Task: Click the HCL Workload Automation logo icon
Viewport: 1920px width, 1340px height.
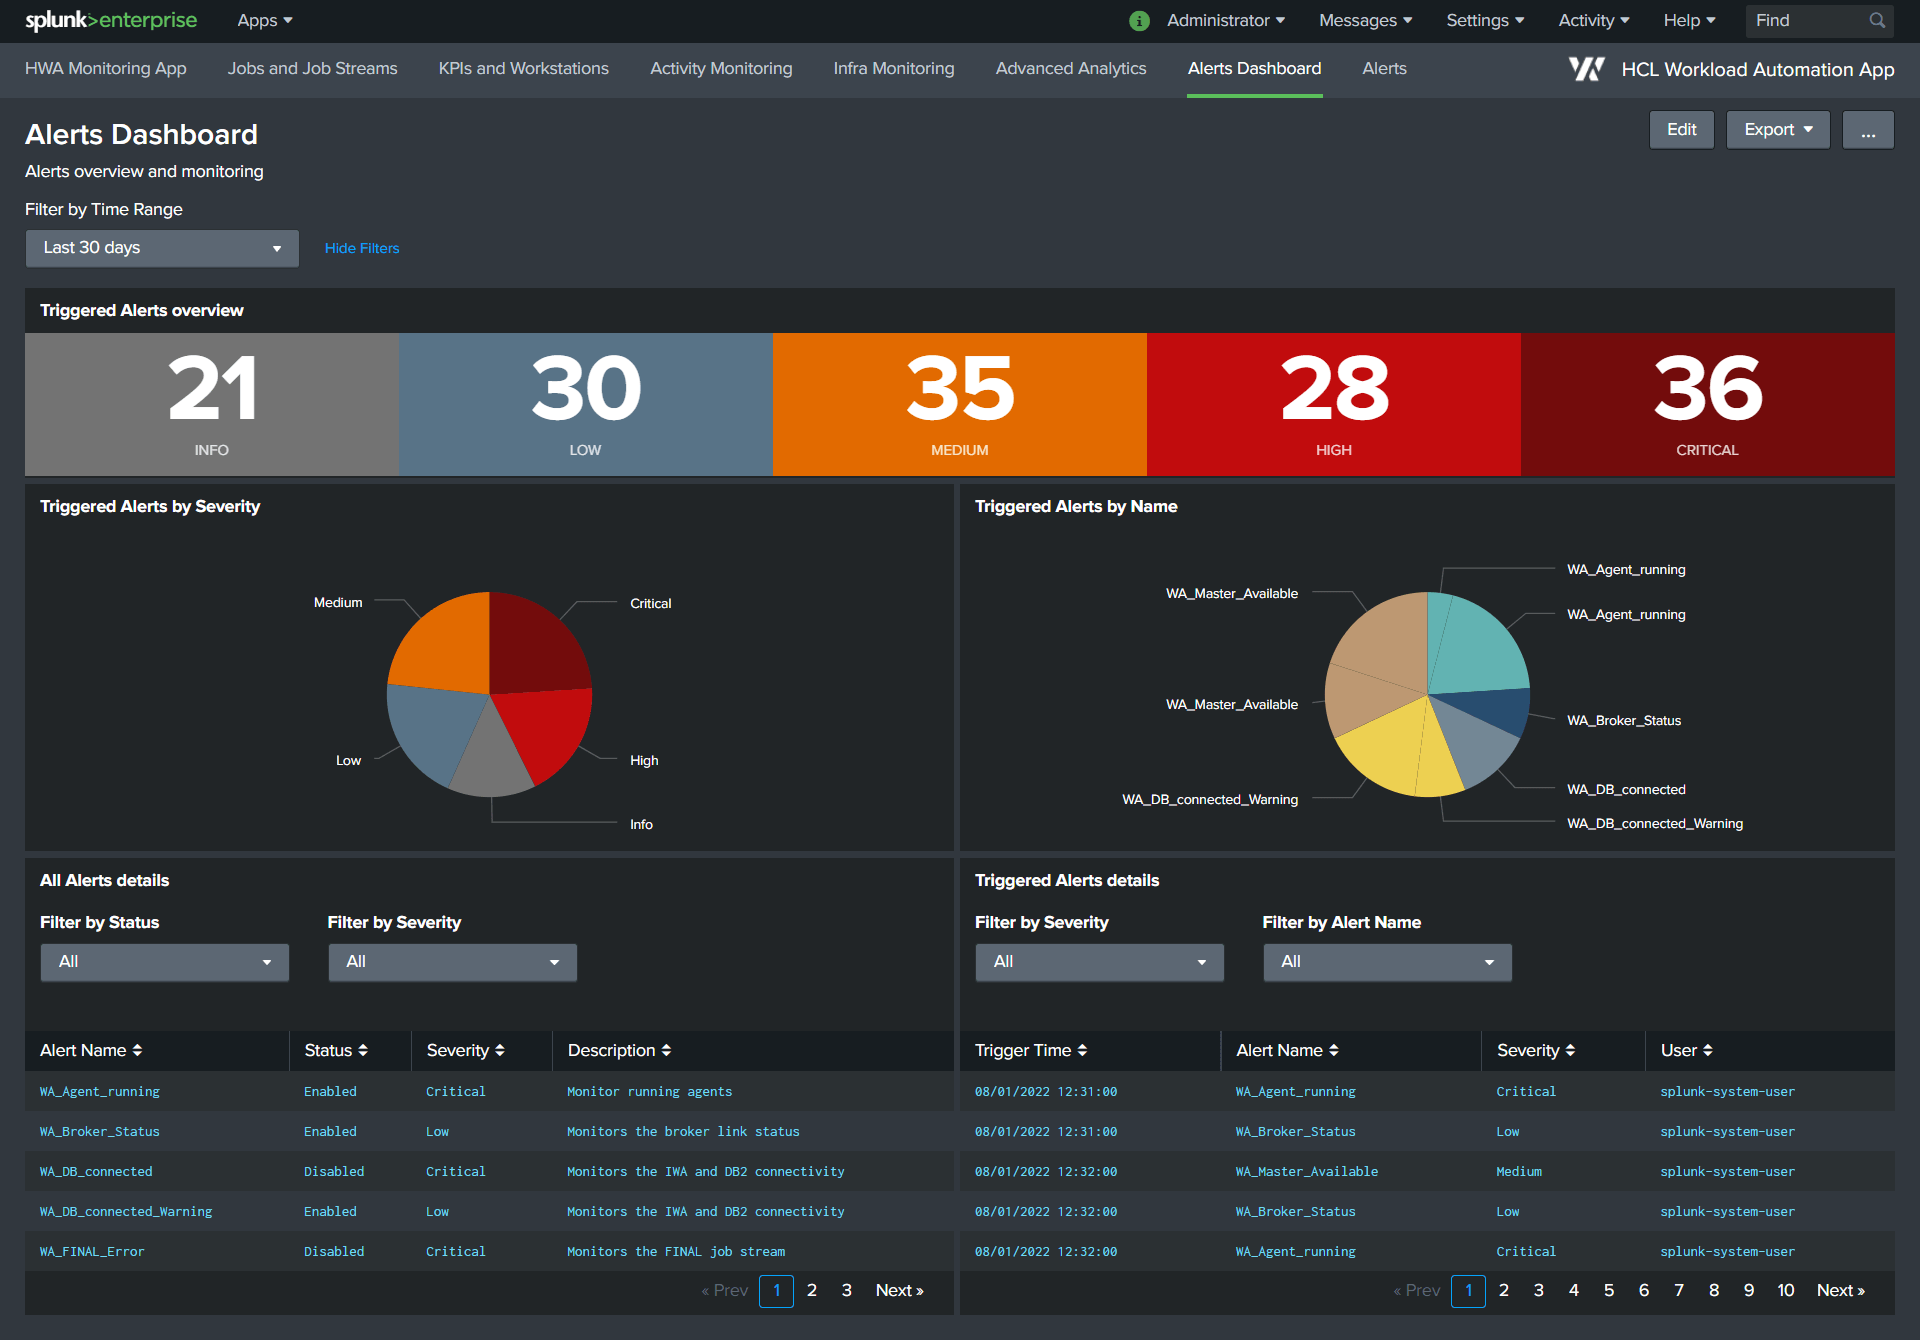Action: [x=1586, y=69]
